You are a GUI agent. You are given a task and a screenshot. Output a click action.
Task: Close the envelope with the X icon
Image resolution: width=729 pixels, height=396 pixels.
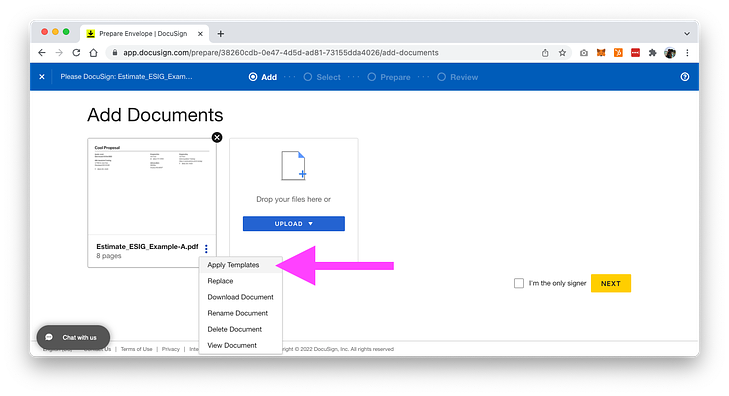click(42, 77)
